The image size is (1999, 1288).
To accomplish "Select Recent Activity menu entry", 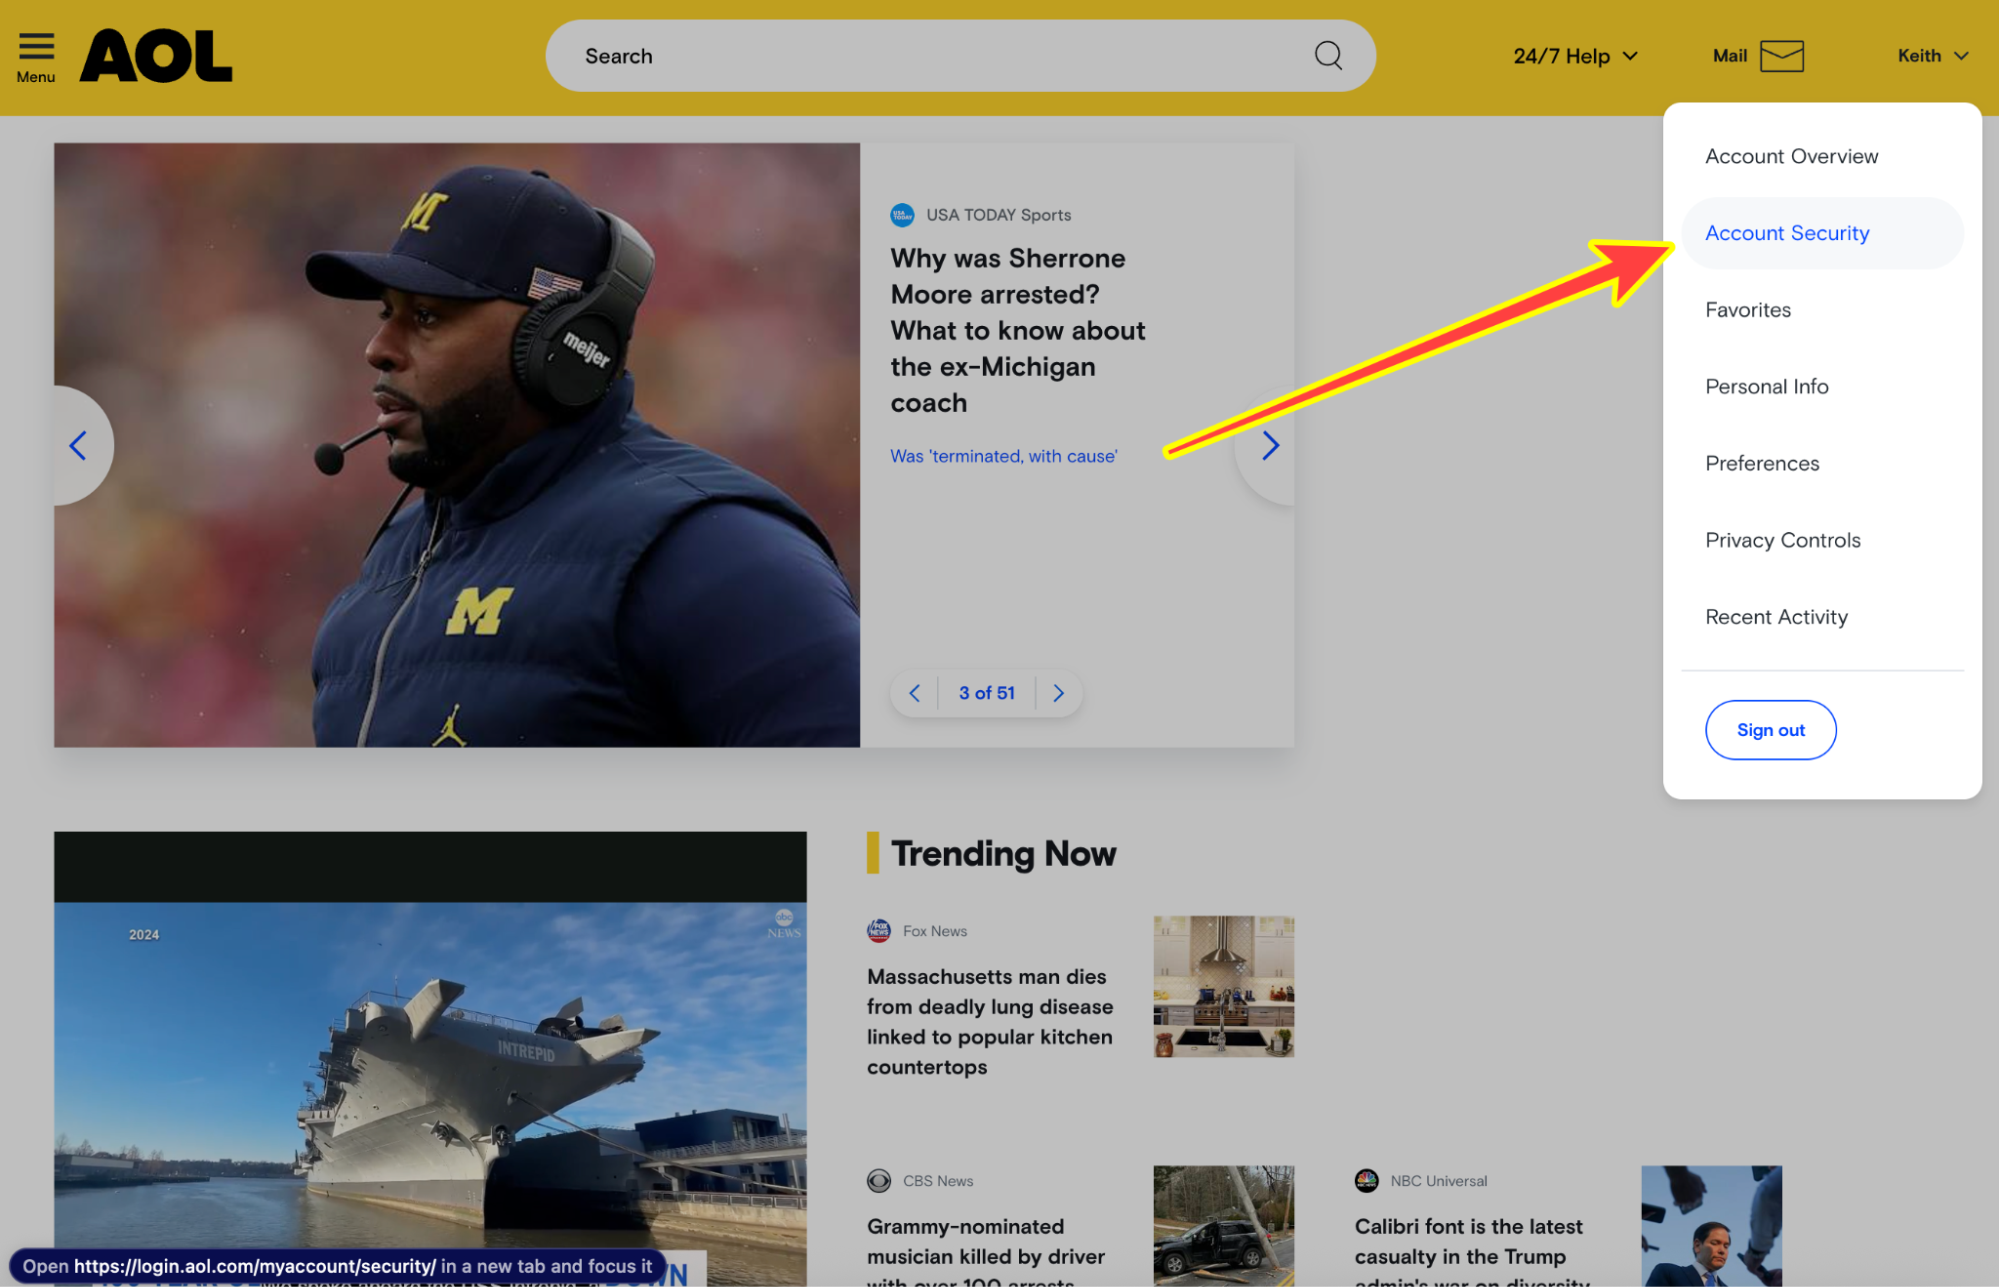I will pyautogui.click(x=1775, y=617).
